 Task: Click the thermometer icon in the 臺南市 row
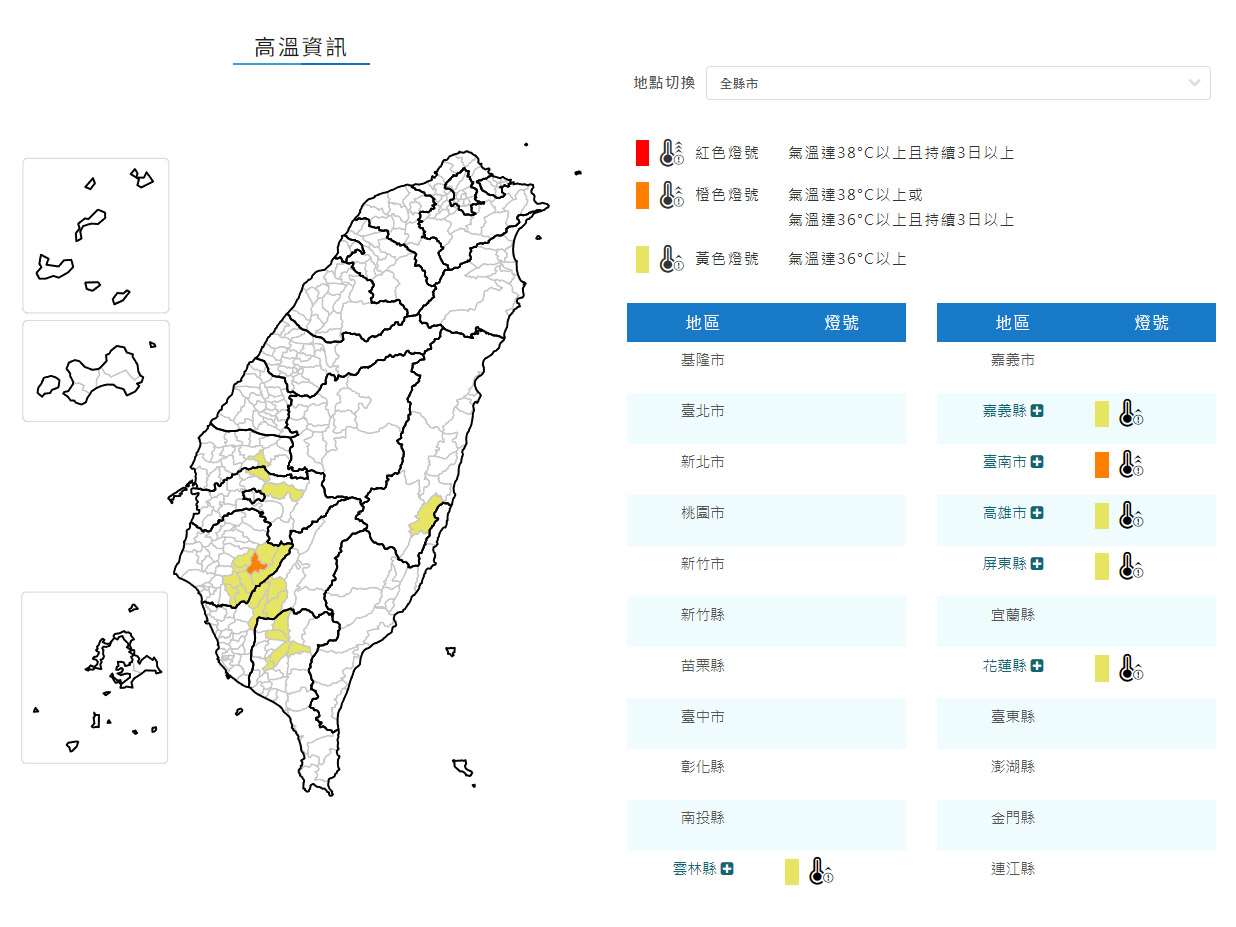1131,464
